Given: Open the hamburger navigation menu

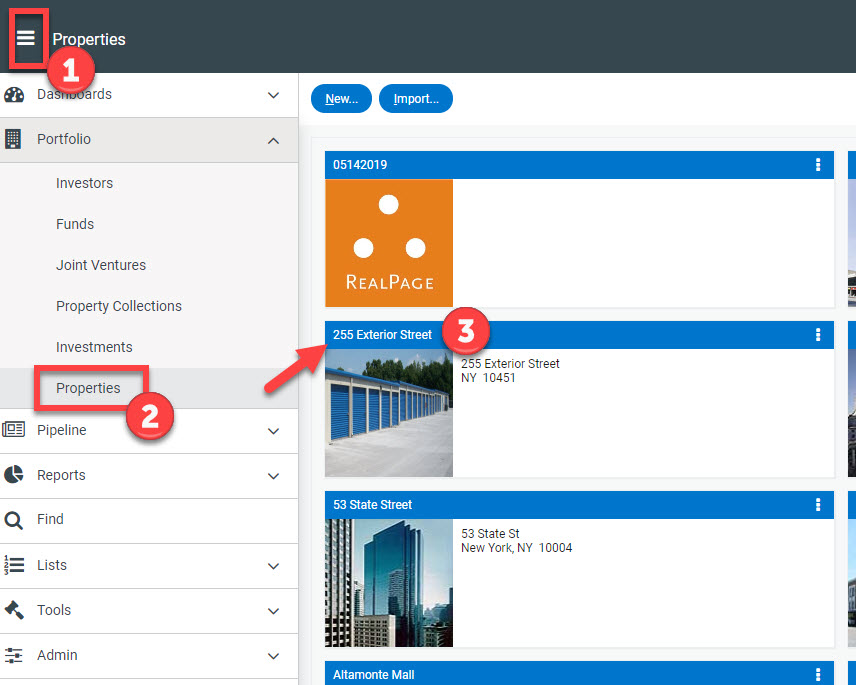Looking at the screenshot, I should [x=26, y=37].
